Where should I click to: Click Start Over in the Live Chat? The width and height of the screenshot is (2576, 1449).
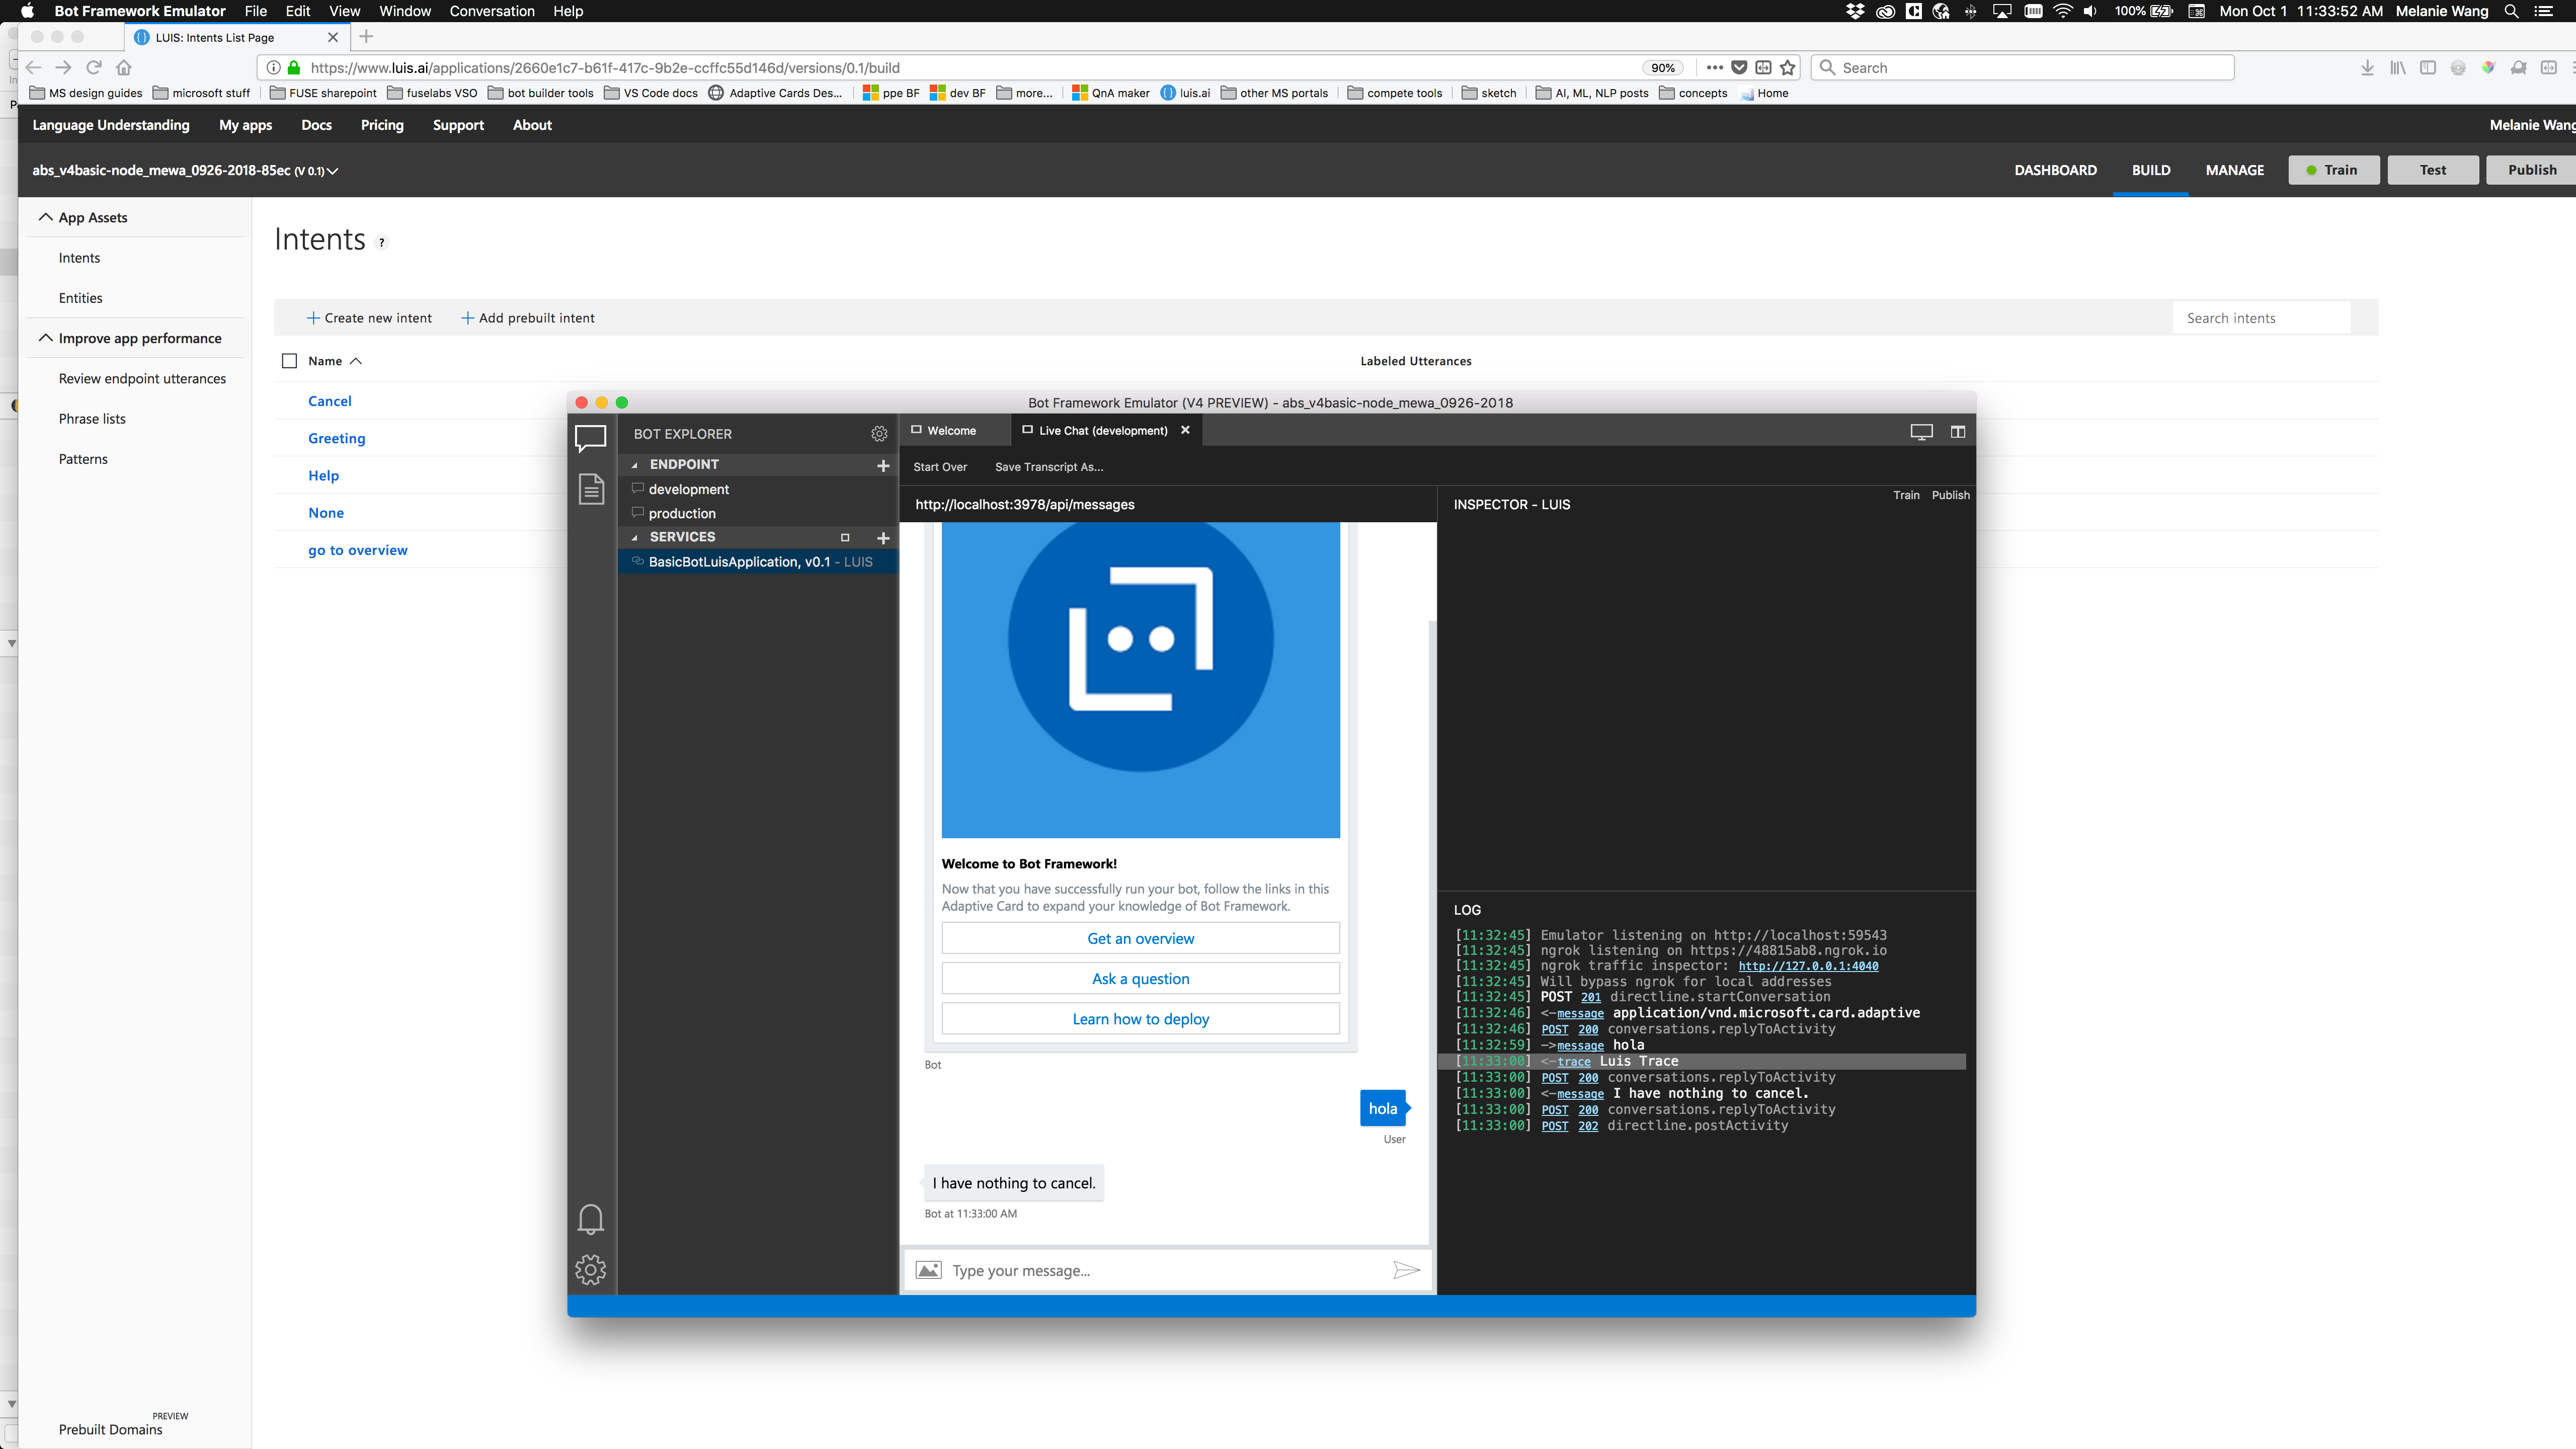tap(940, 466)
